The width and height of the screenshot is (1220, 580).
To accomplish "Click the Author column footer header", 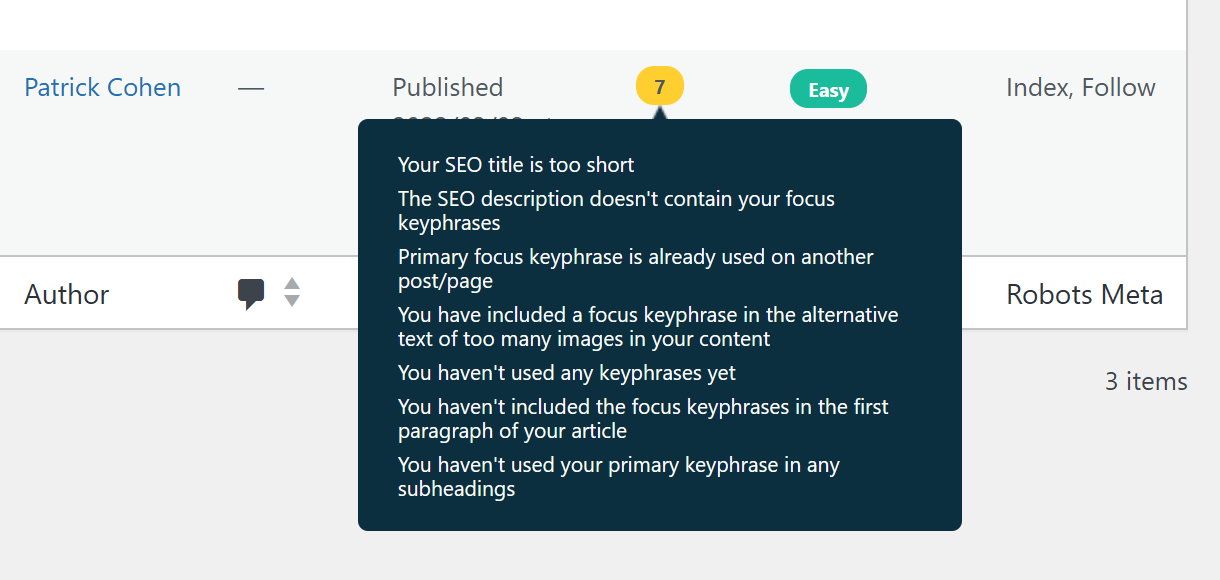I will [67, 294].
